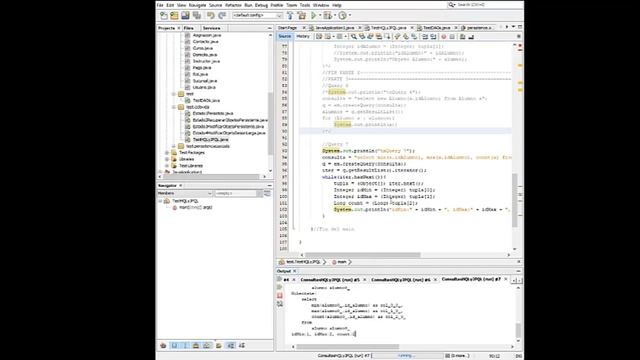Click the Stop Macro Recording icon
The height and width of the screenshot is (360, 640).
point(452,37)
